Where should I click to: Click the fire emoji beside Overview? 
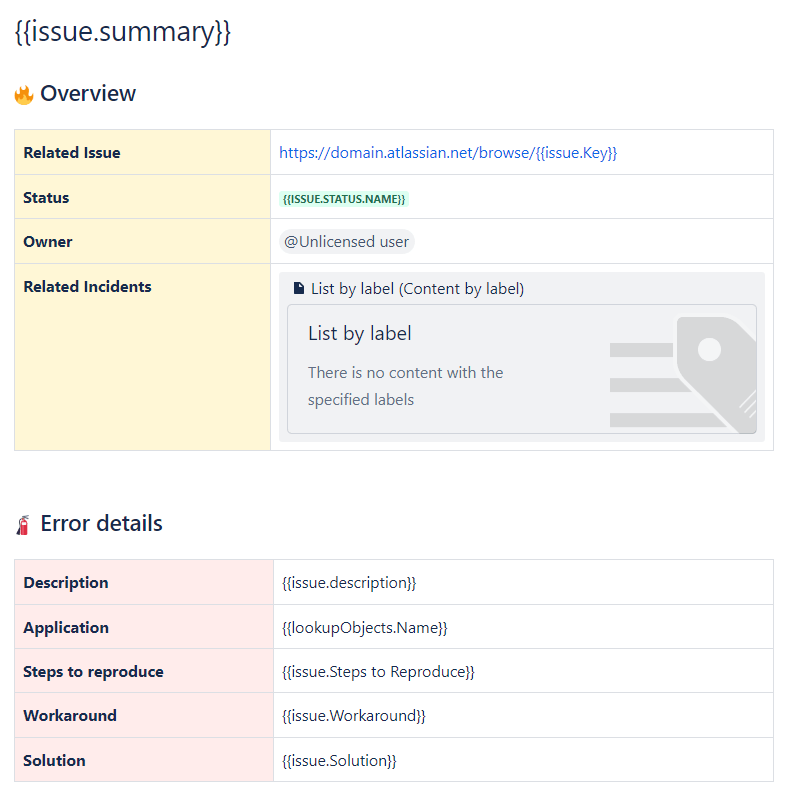coord(24,95)
